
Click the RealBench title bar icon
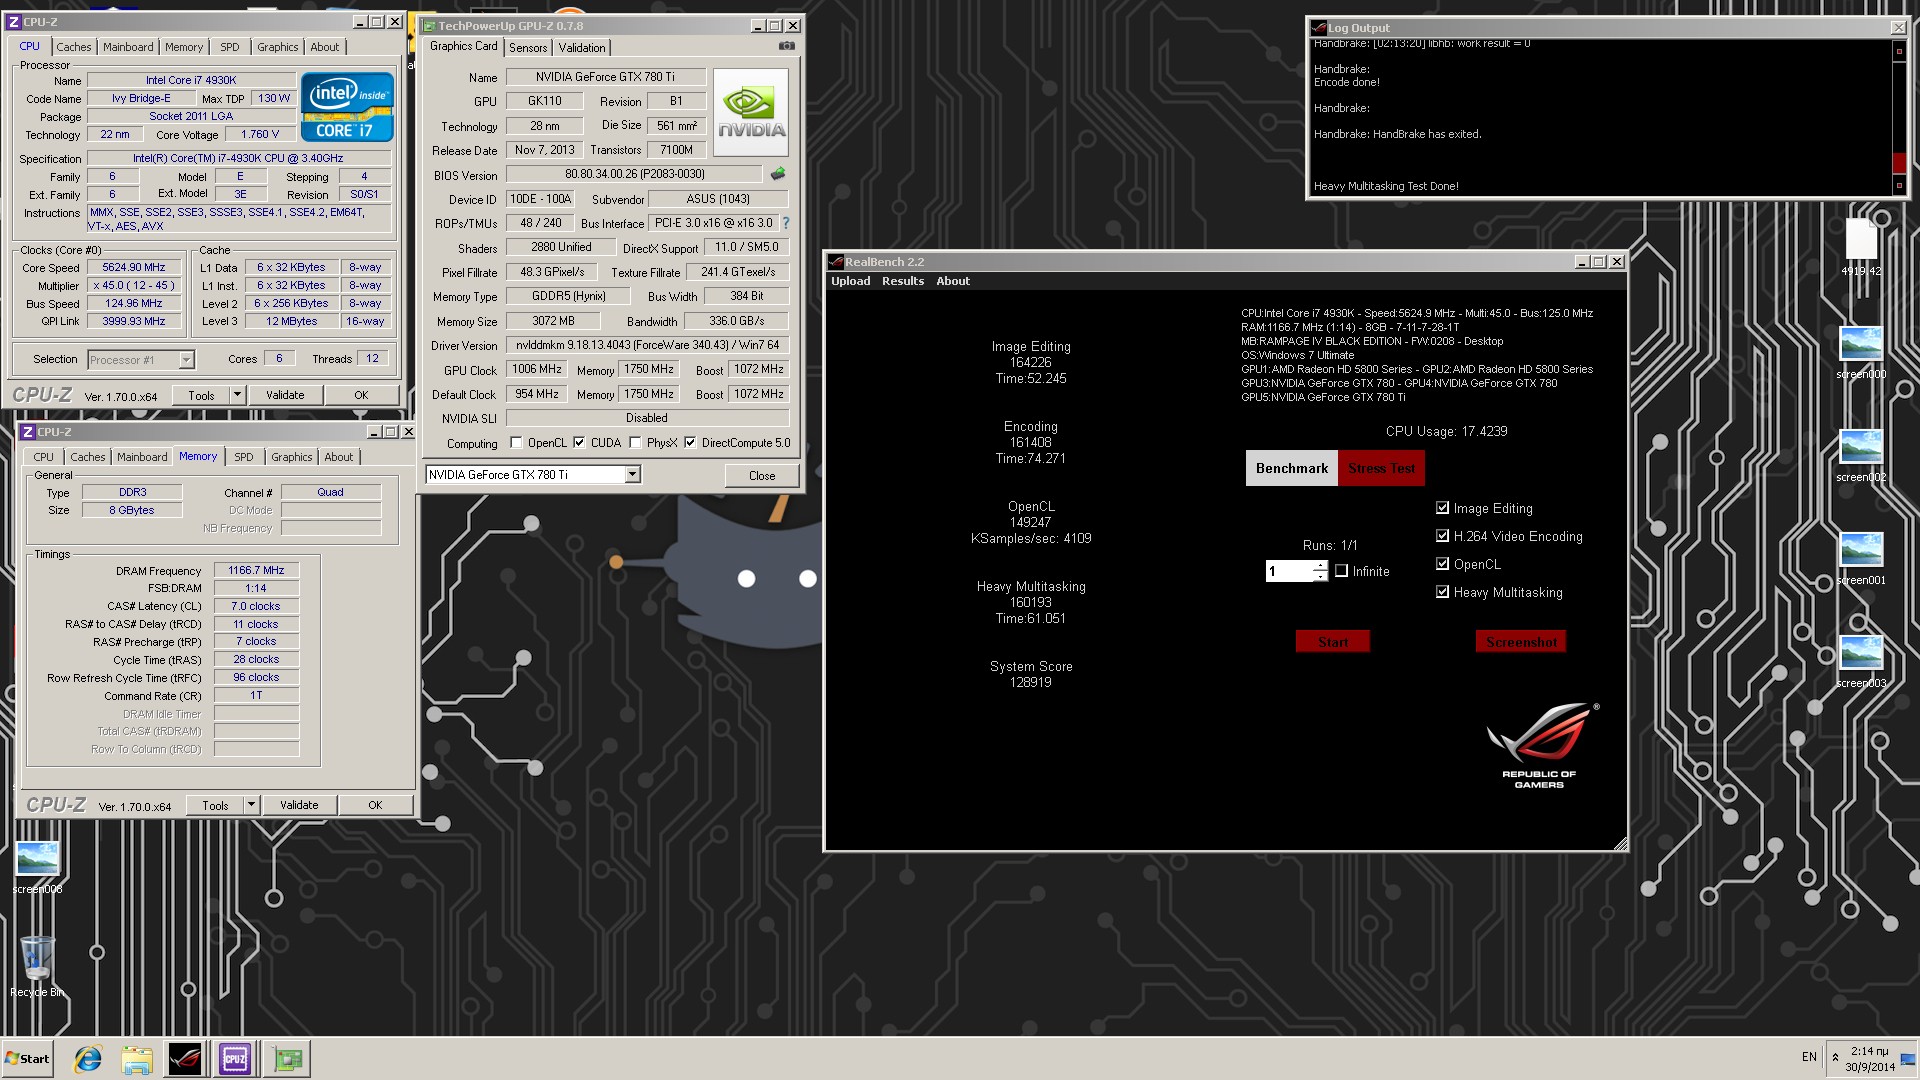[x=836, y=262]
